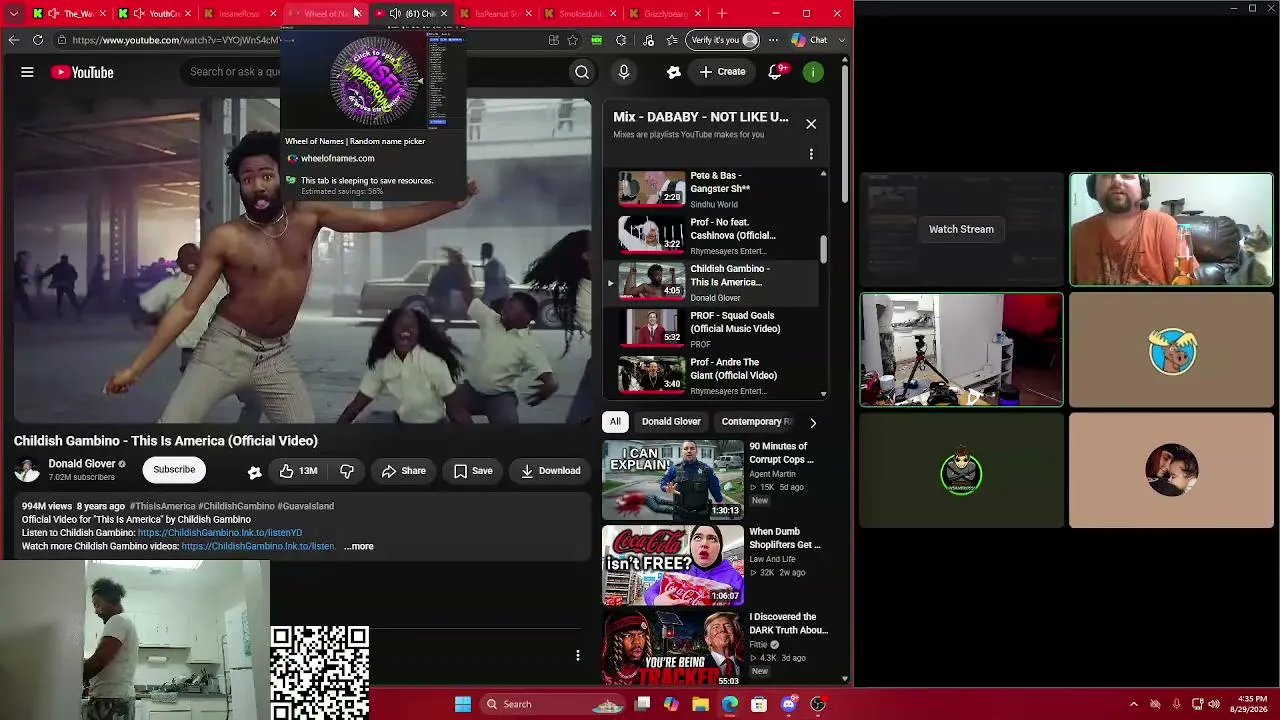This screenshot has height=720, width=1280.
Task: Switch to the InsaneRoss browser tab
Action: (x=239, y=14)
